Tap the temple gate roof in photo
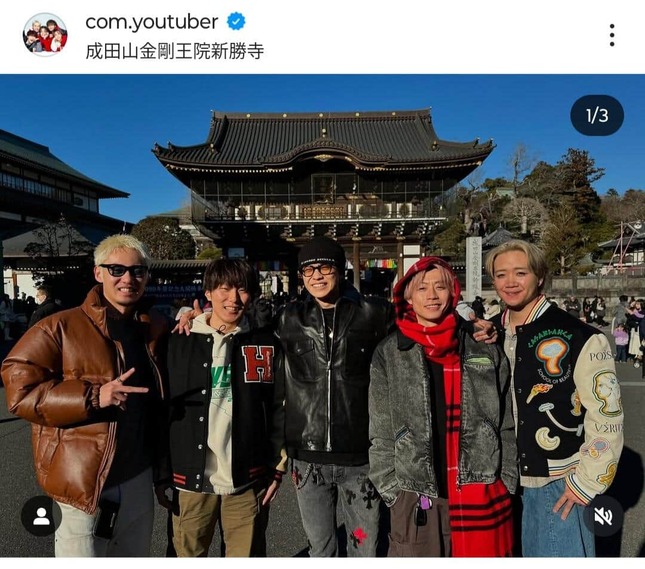Image resolution: width=645 pixels, height=569 pixels. [x=324, y=138]
